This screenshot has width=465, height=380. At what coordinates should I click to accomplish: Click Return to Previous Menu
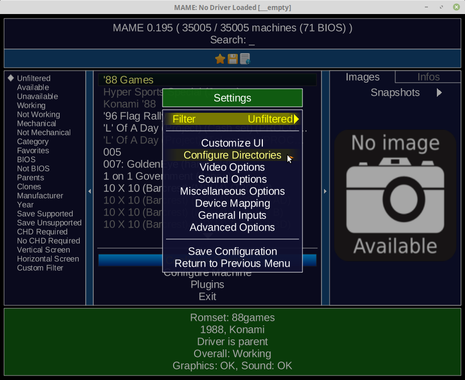coord(232,263)
